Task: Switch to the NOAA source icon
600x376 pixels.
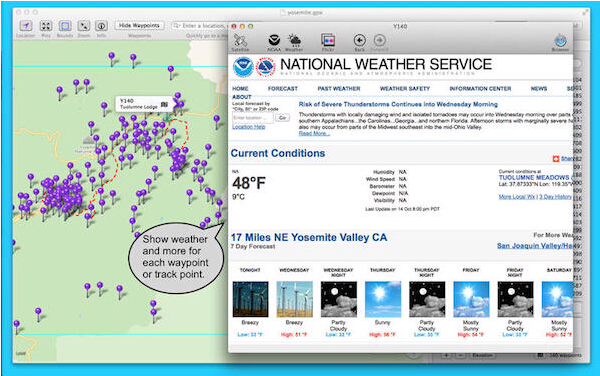Action: tap(274, 41)
